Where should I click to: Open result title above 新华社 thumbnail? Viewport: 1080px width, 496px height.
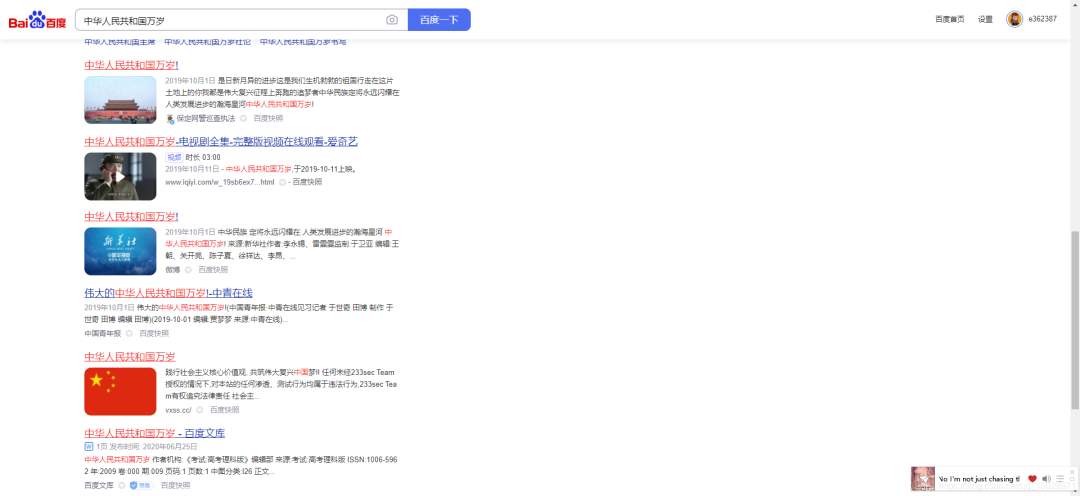(x=132, y=216)
